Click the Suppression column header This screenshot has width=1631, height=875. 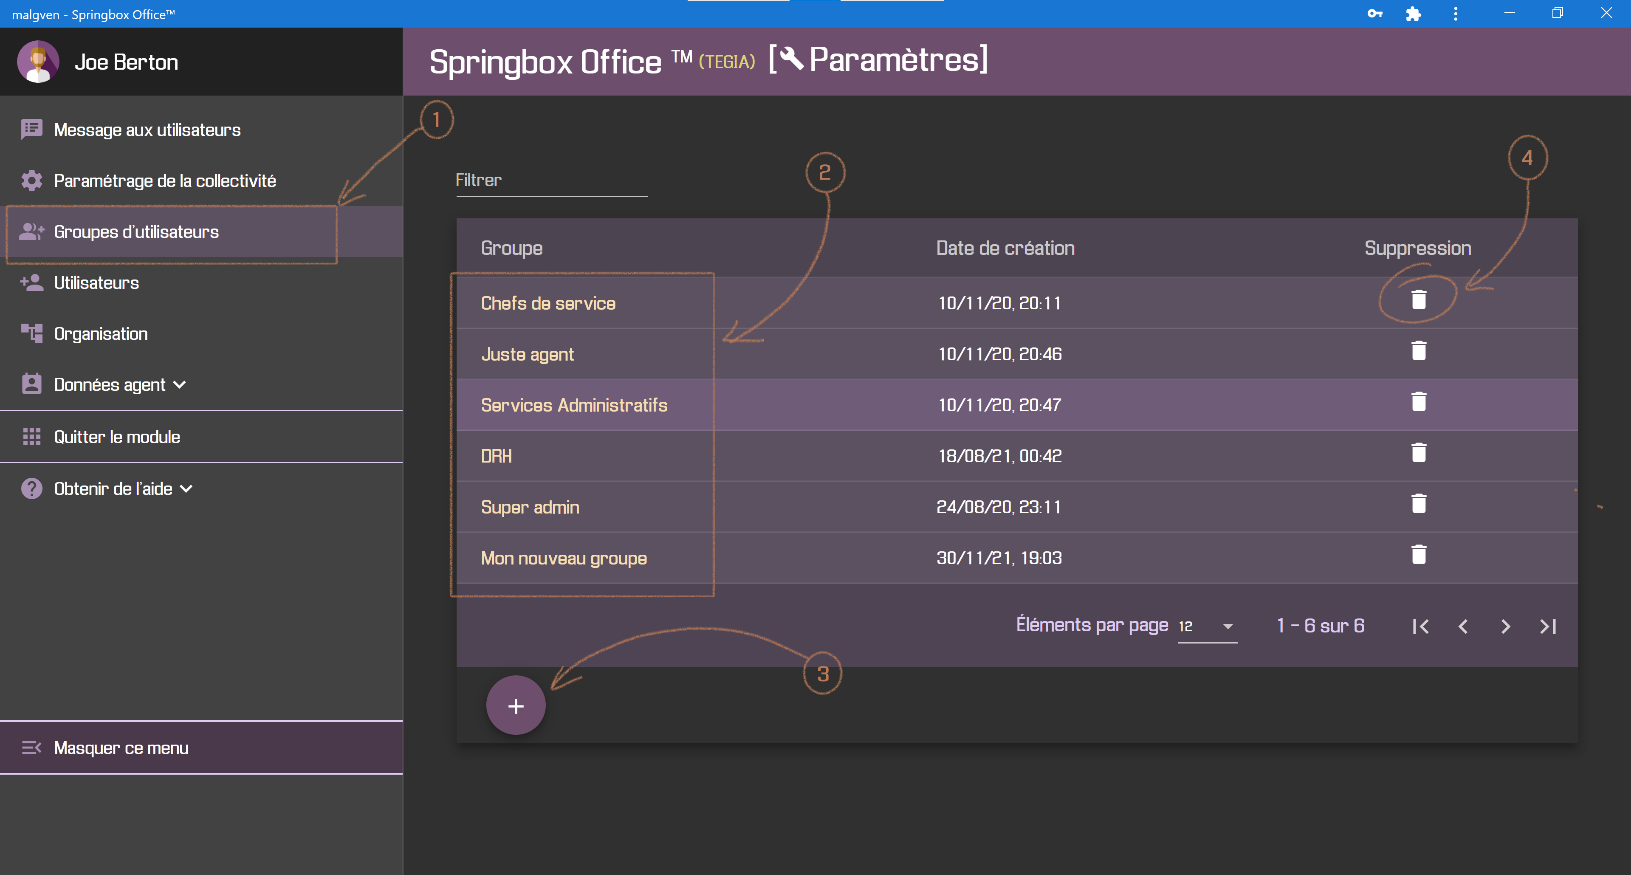click(x=1418, y=248)
